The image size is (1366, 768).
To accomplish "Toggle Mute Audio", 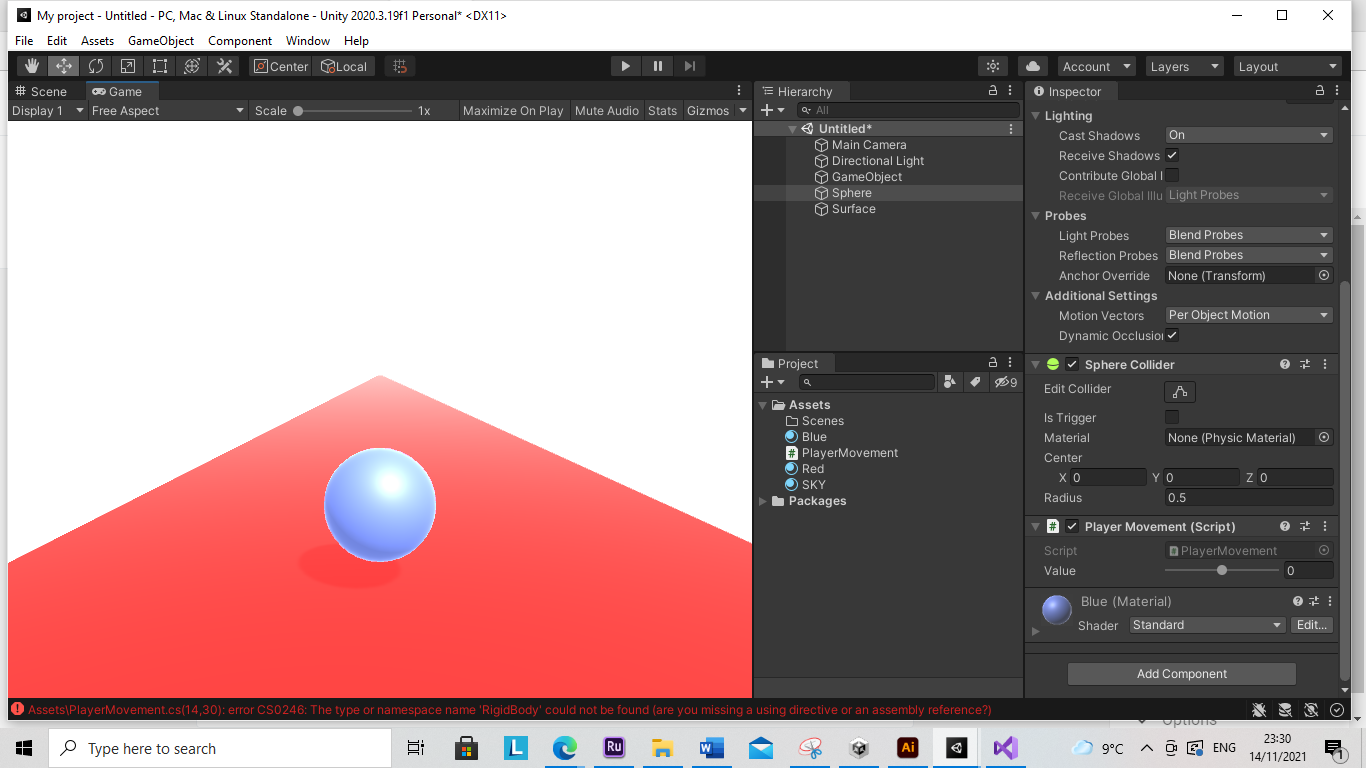I will click(x=607, y=110).
